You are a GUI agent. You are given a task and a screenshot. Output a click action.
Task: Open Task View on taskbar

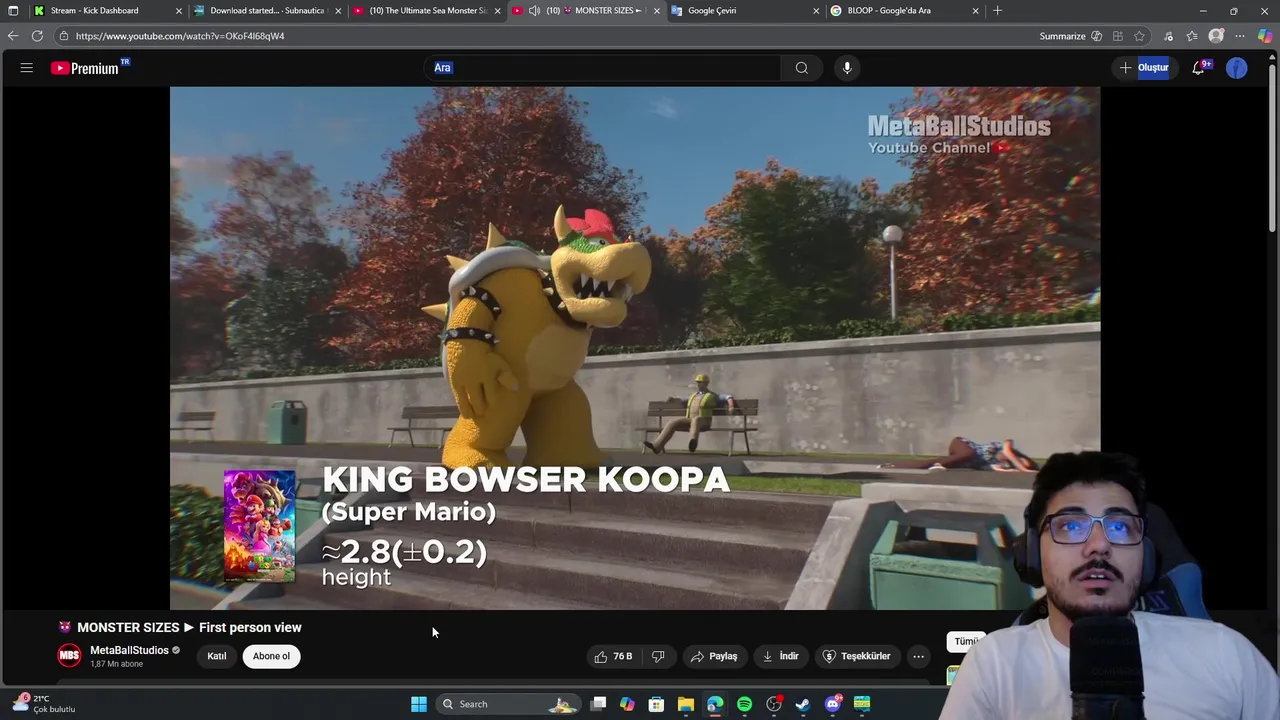point(598,704)
